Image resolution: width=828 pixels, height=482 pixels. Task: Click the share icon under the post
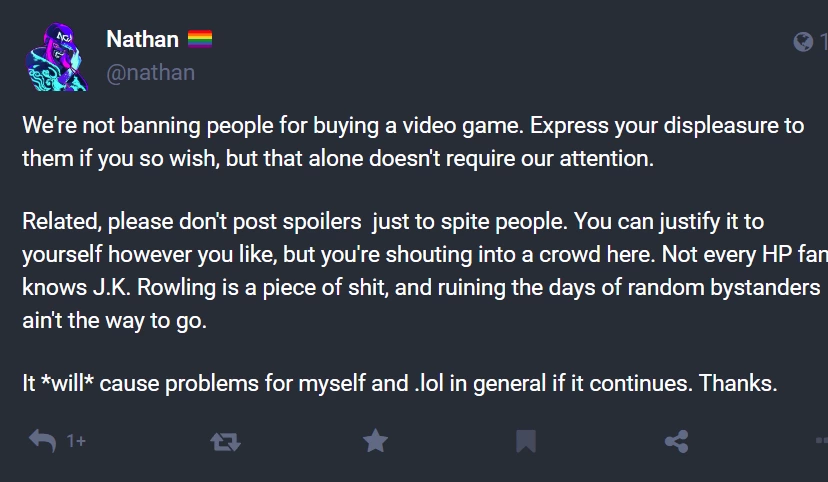676,441
